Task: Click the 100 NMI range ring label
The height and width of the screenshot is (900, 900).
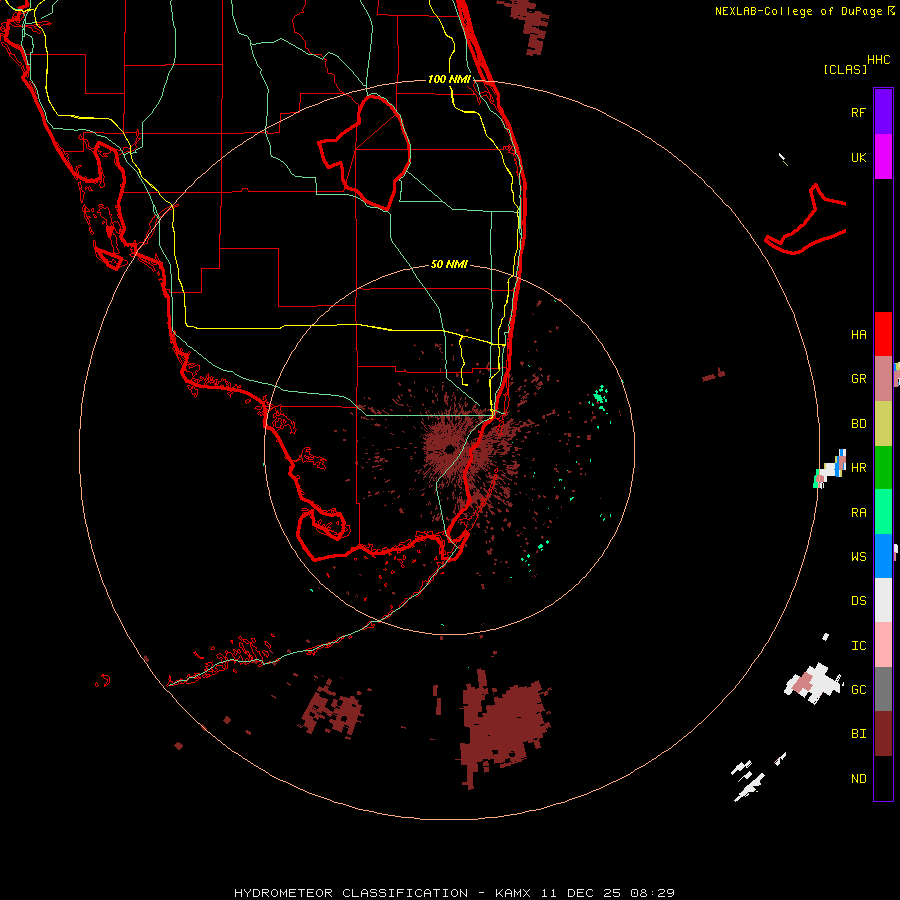Action: [x=449, y=79]
